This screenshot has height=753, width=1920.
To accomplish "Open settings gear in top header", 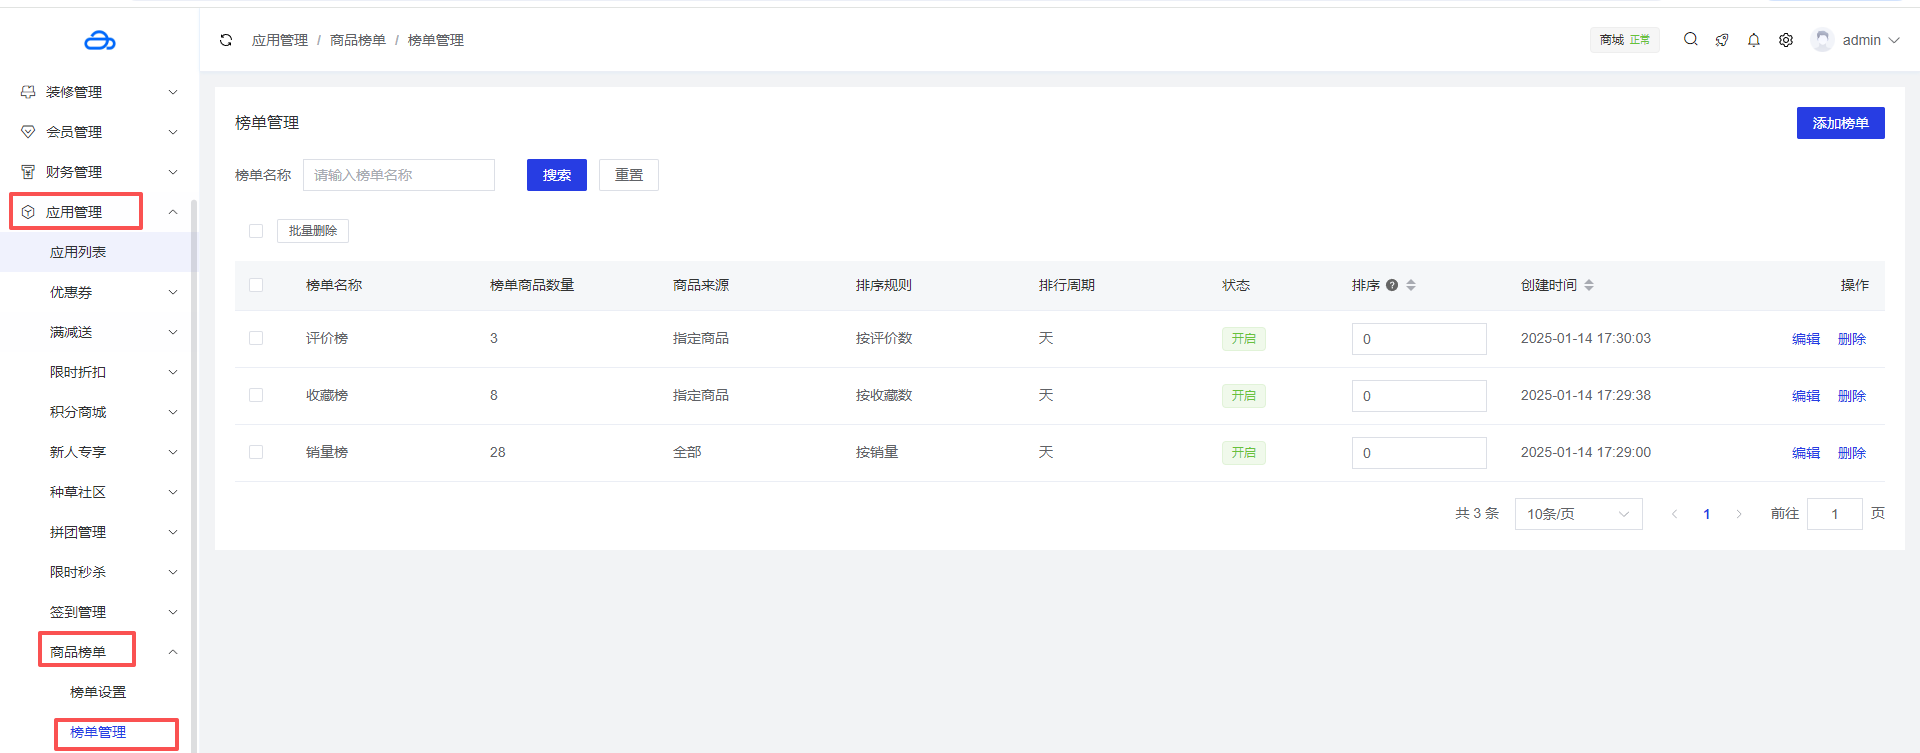I will point(1786,40).
